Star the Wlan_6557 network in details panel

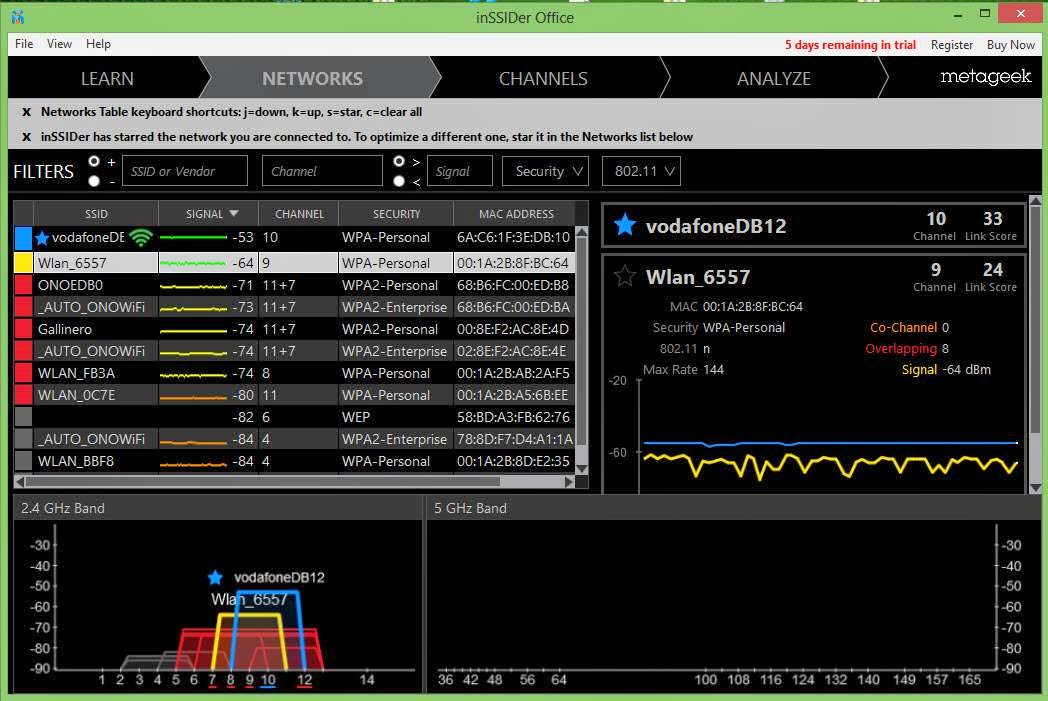(625, 277)
